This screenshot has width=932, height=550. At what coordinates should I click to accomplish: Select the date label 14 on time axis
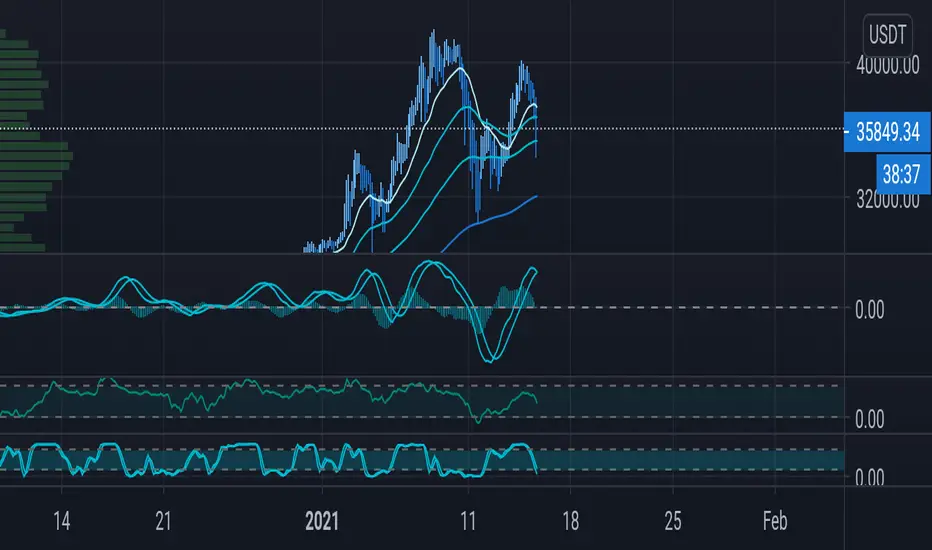click(x=62, y=521)
